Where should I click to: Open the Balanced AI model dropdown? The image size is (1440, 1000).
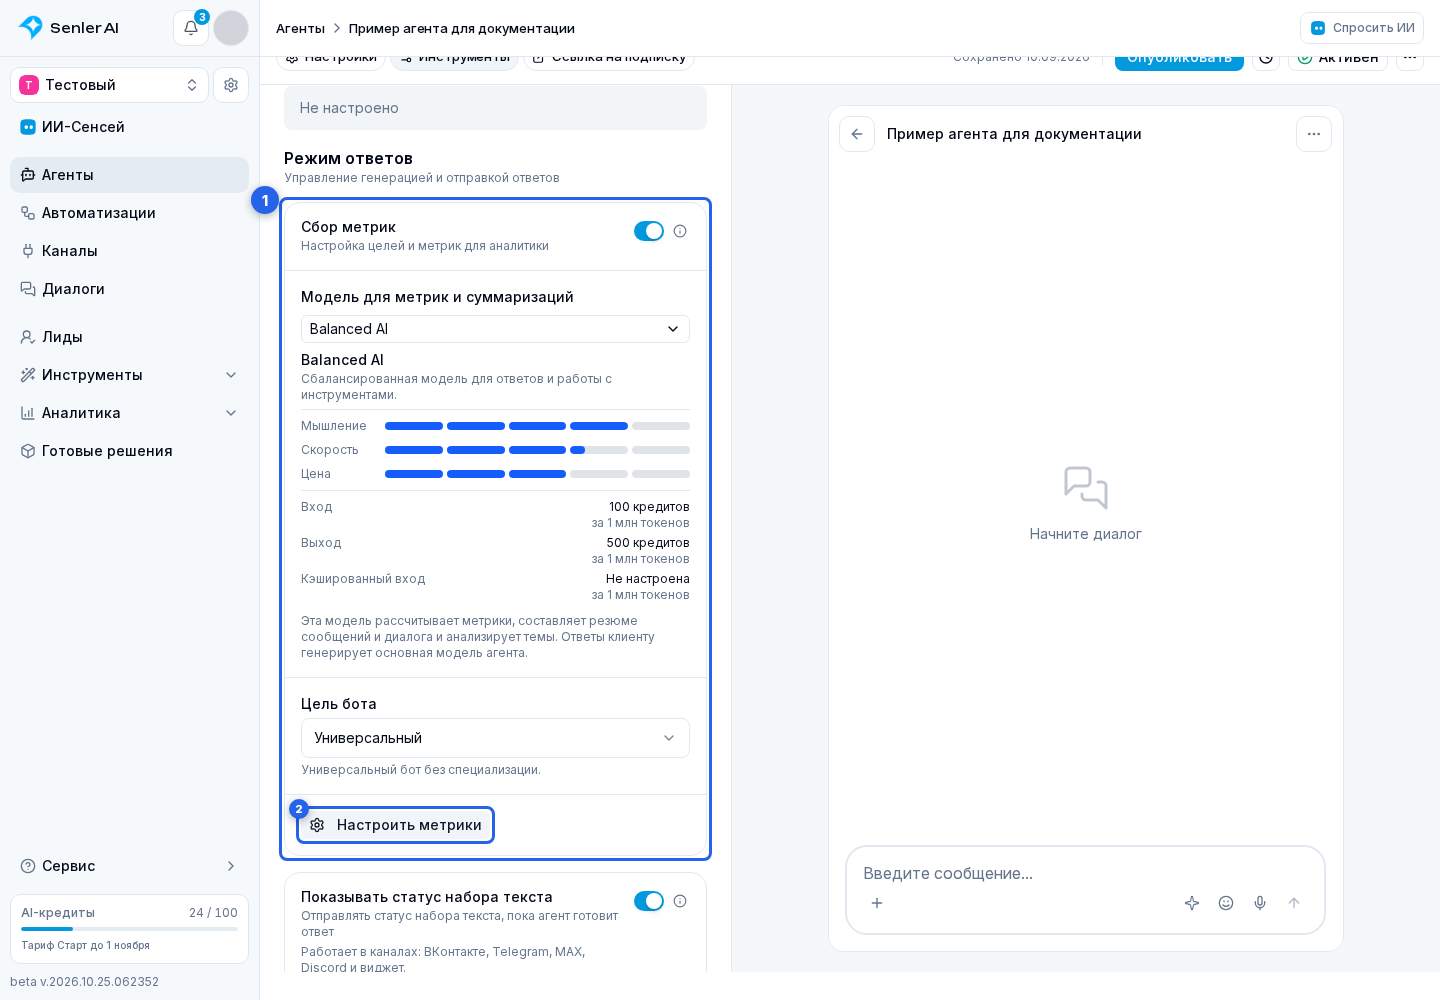[495, 329]
